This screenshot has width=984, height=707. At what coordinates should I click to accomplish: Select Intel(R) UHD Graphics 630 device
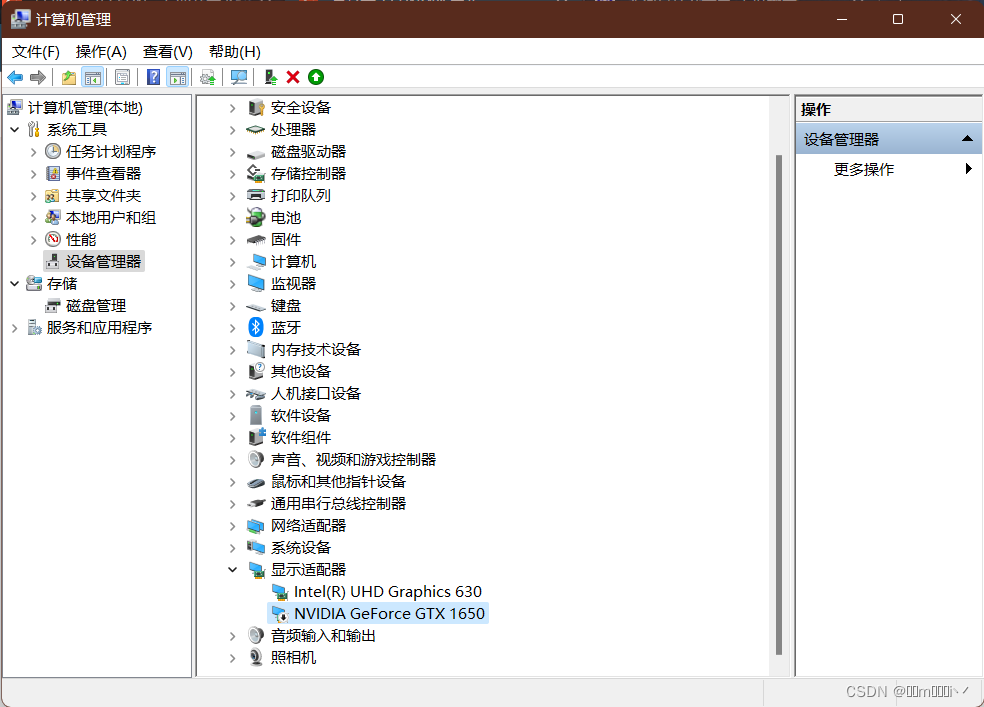point(388,592)
